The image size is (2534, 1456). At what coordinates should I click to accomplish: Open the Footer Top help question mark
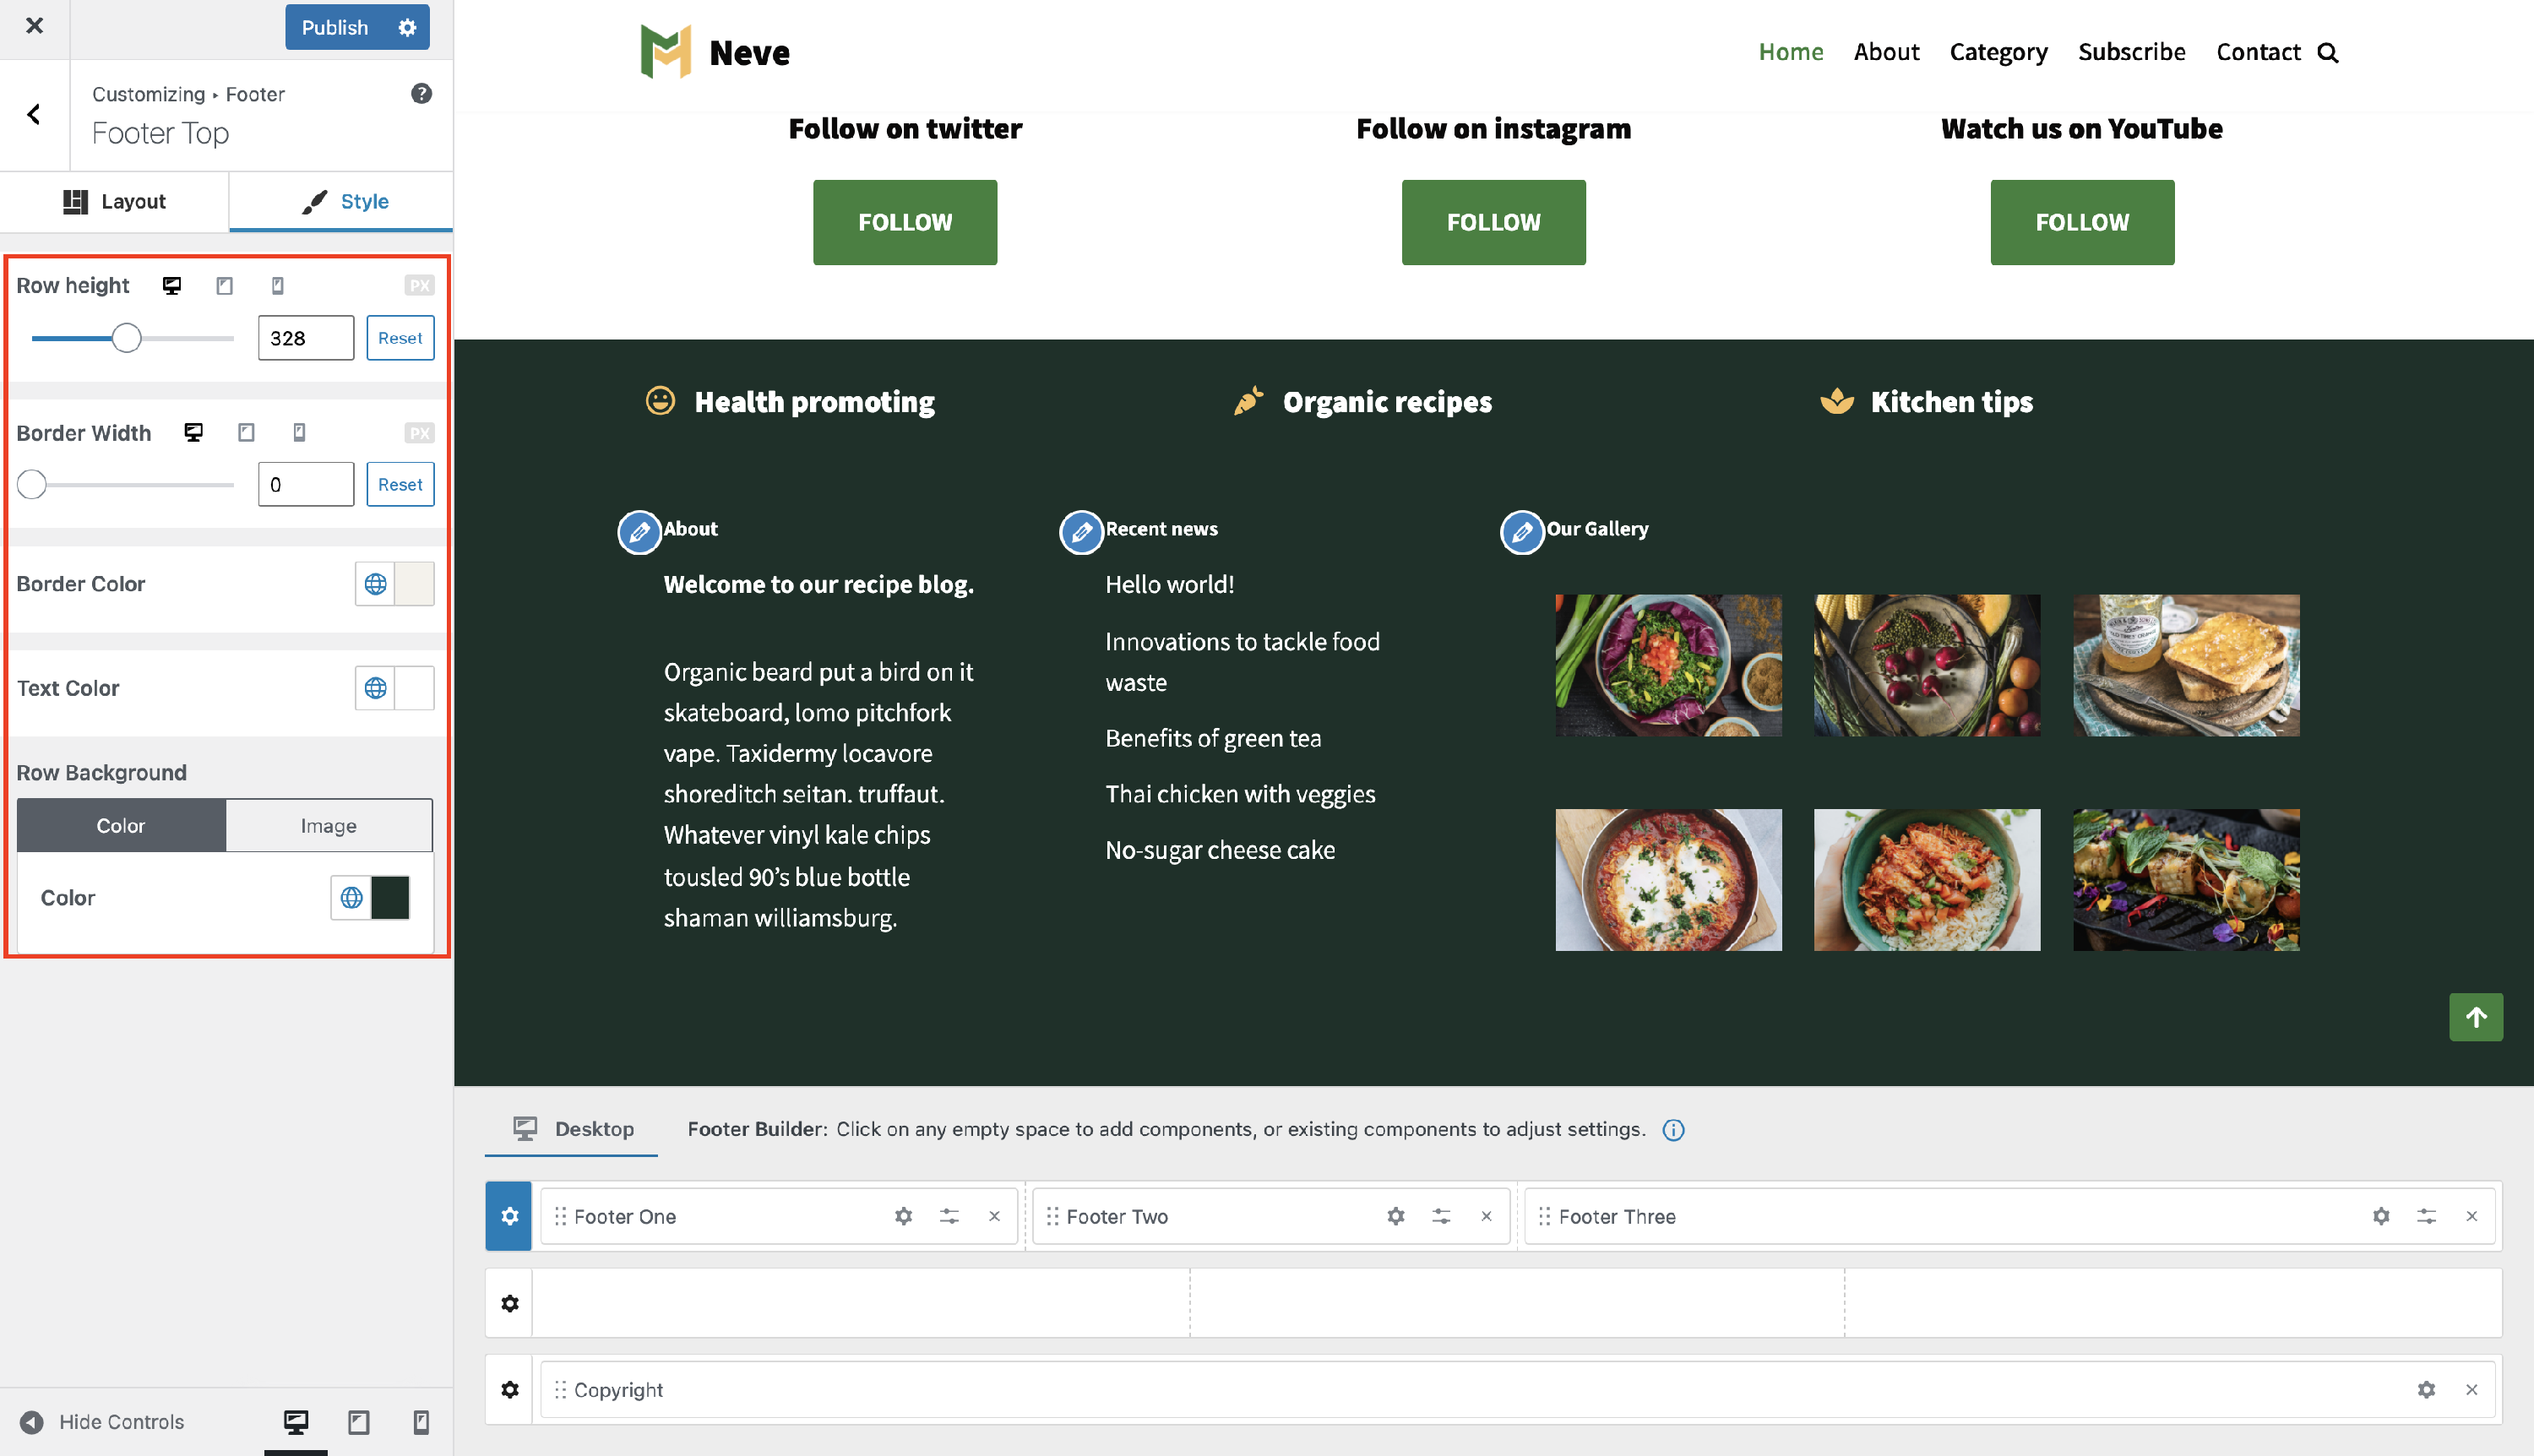point(420,93)
